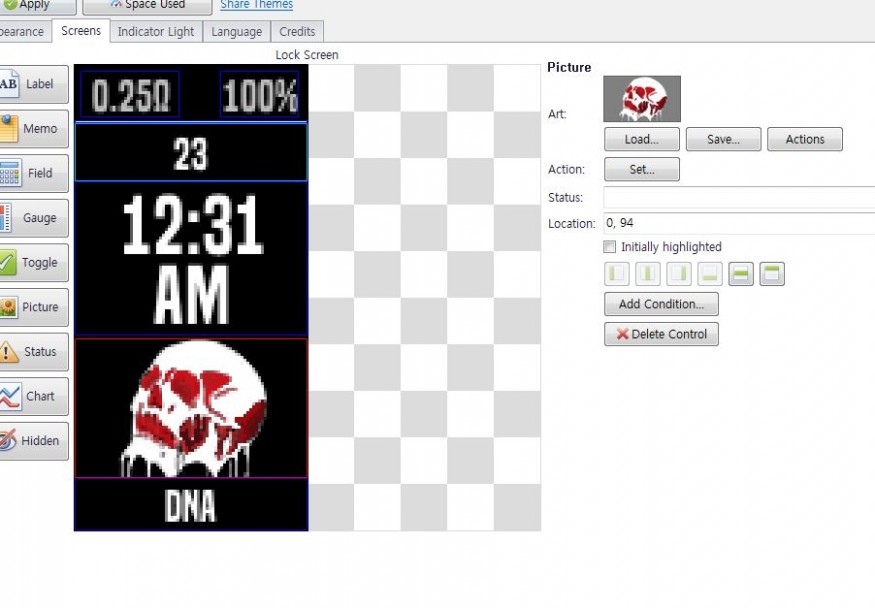The image size is (875, 608).
Task: Switch to the Screens tab
Action: point(81,31)
